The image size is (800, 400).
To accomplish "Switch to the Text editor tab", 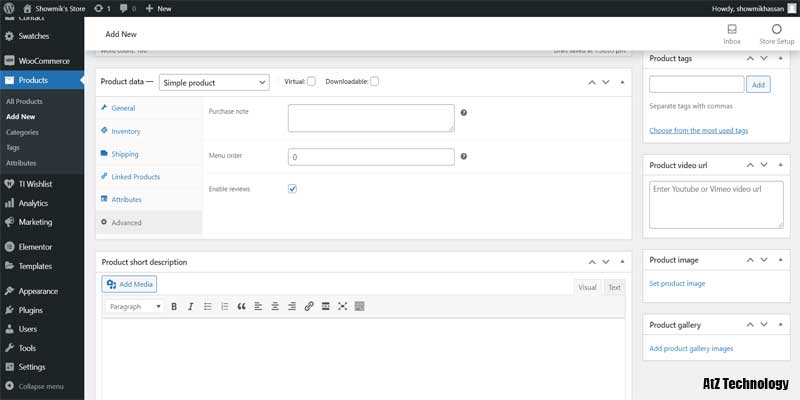I will pyautogui.click(x=614, y=287).
